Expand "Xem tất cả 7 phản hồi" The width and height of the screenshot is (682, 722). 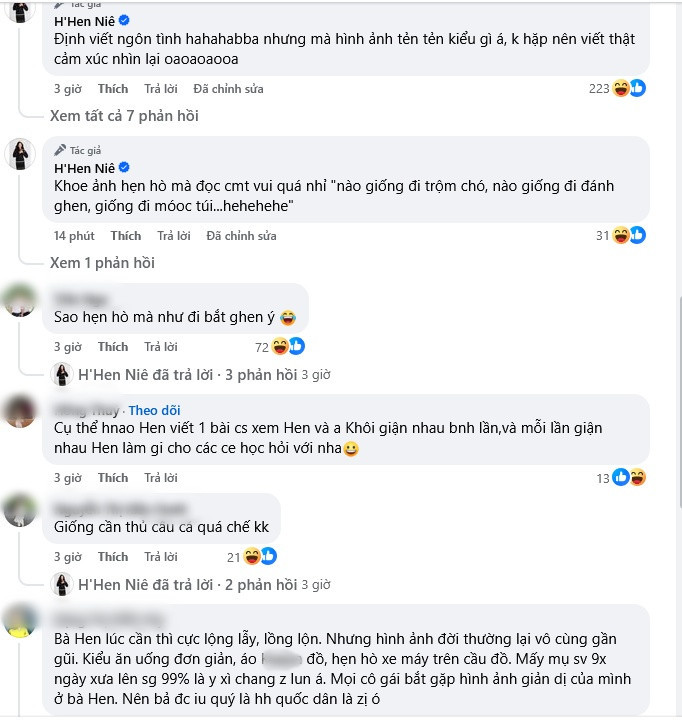click(124, 116)
